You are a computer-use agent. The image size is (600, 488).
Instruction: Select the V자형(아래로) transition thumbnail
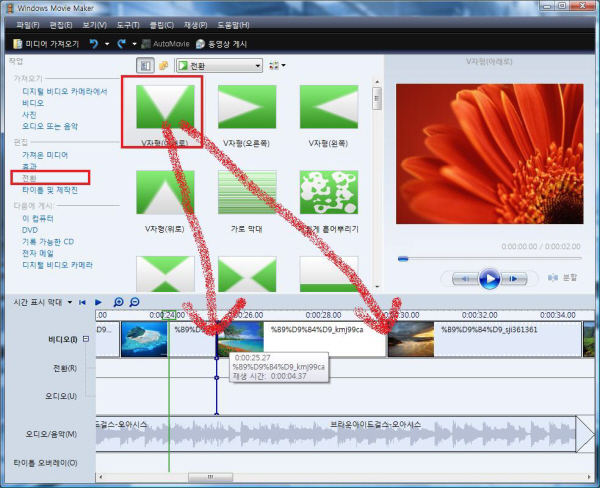[x=165, y=107]
